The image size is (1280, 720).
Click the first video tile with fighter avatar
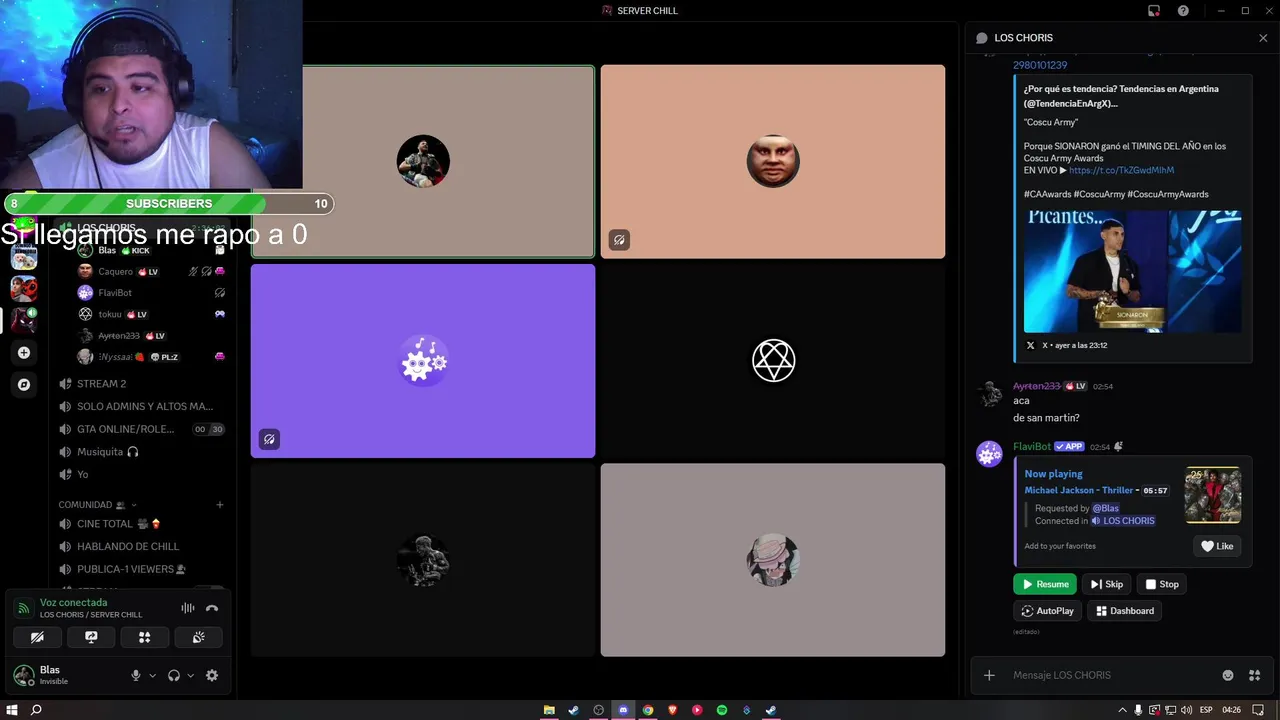(423, 162)
